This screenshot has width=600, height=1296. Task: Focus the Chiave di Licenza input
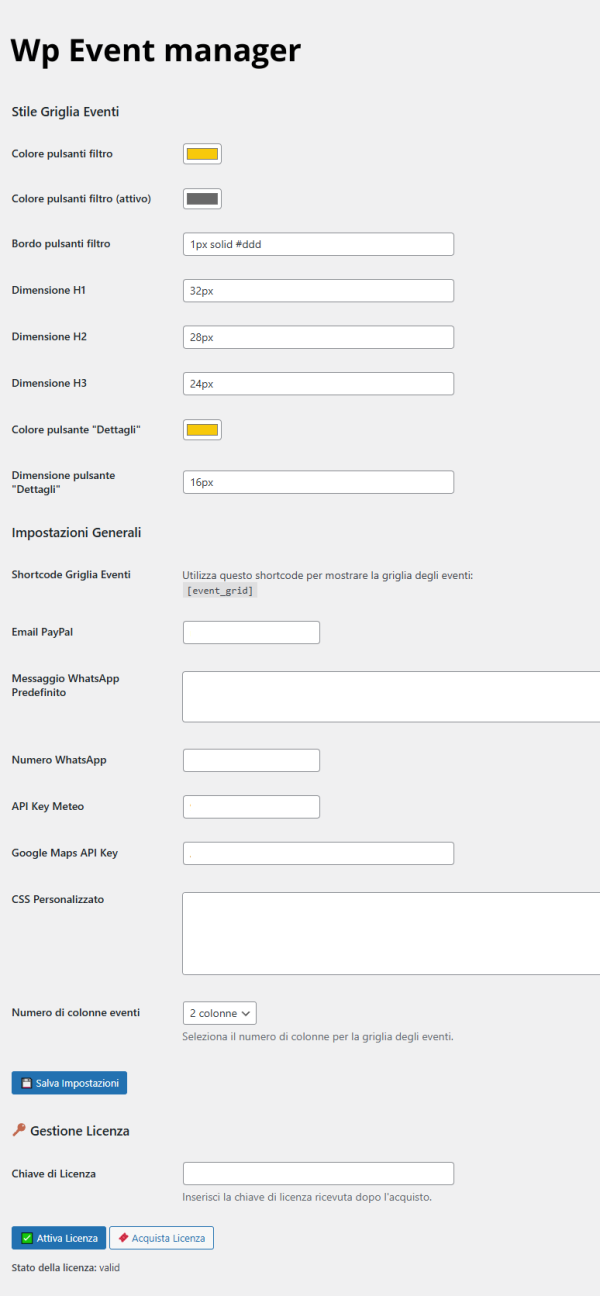tap(318, 1173)
